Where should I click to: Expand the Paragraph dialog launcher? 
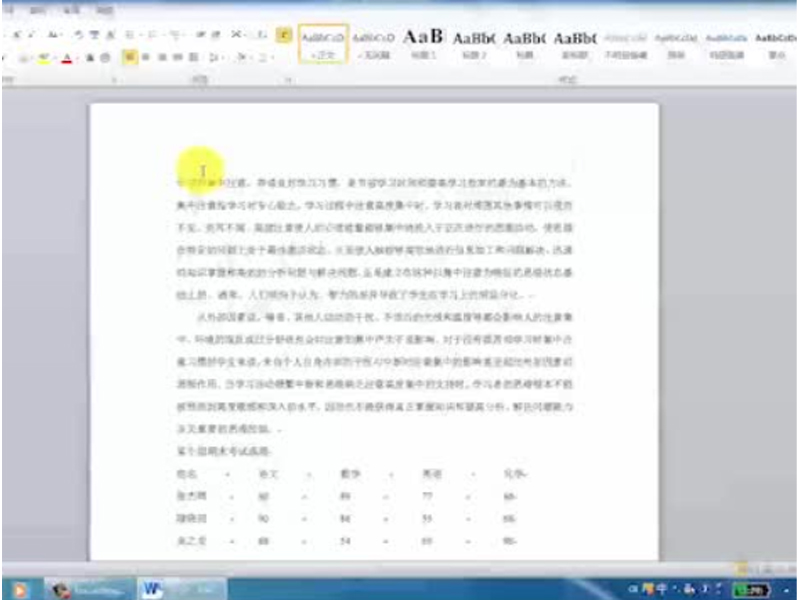pyautogui.click(x=288, y=78)
